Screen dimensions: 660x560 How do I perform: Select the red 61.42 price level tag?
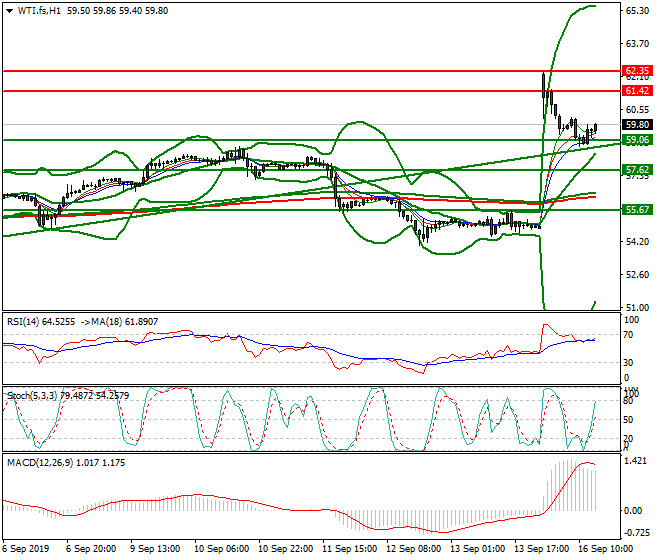637,91
